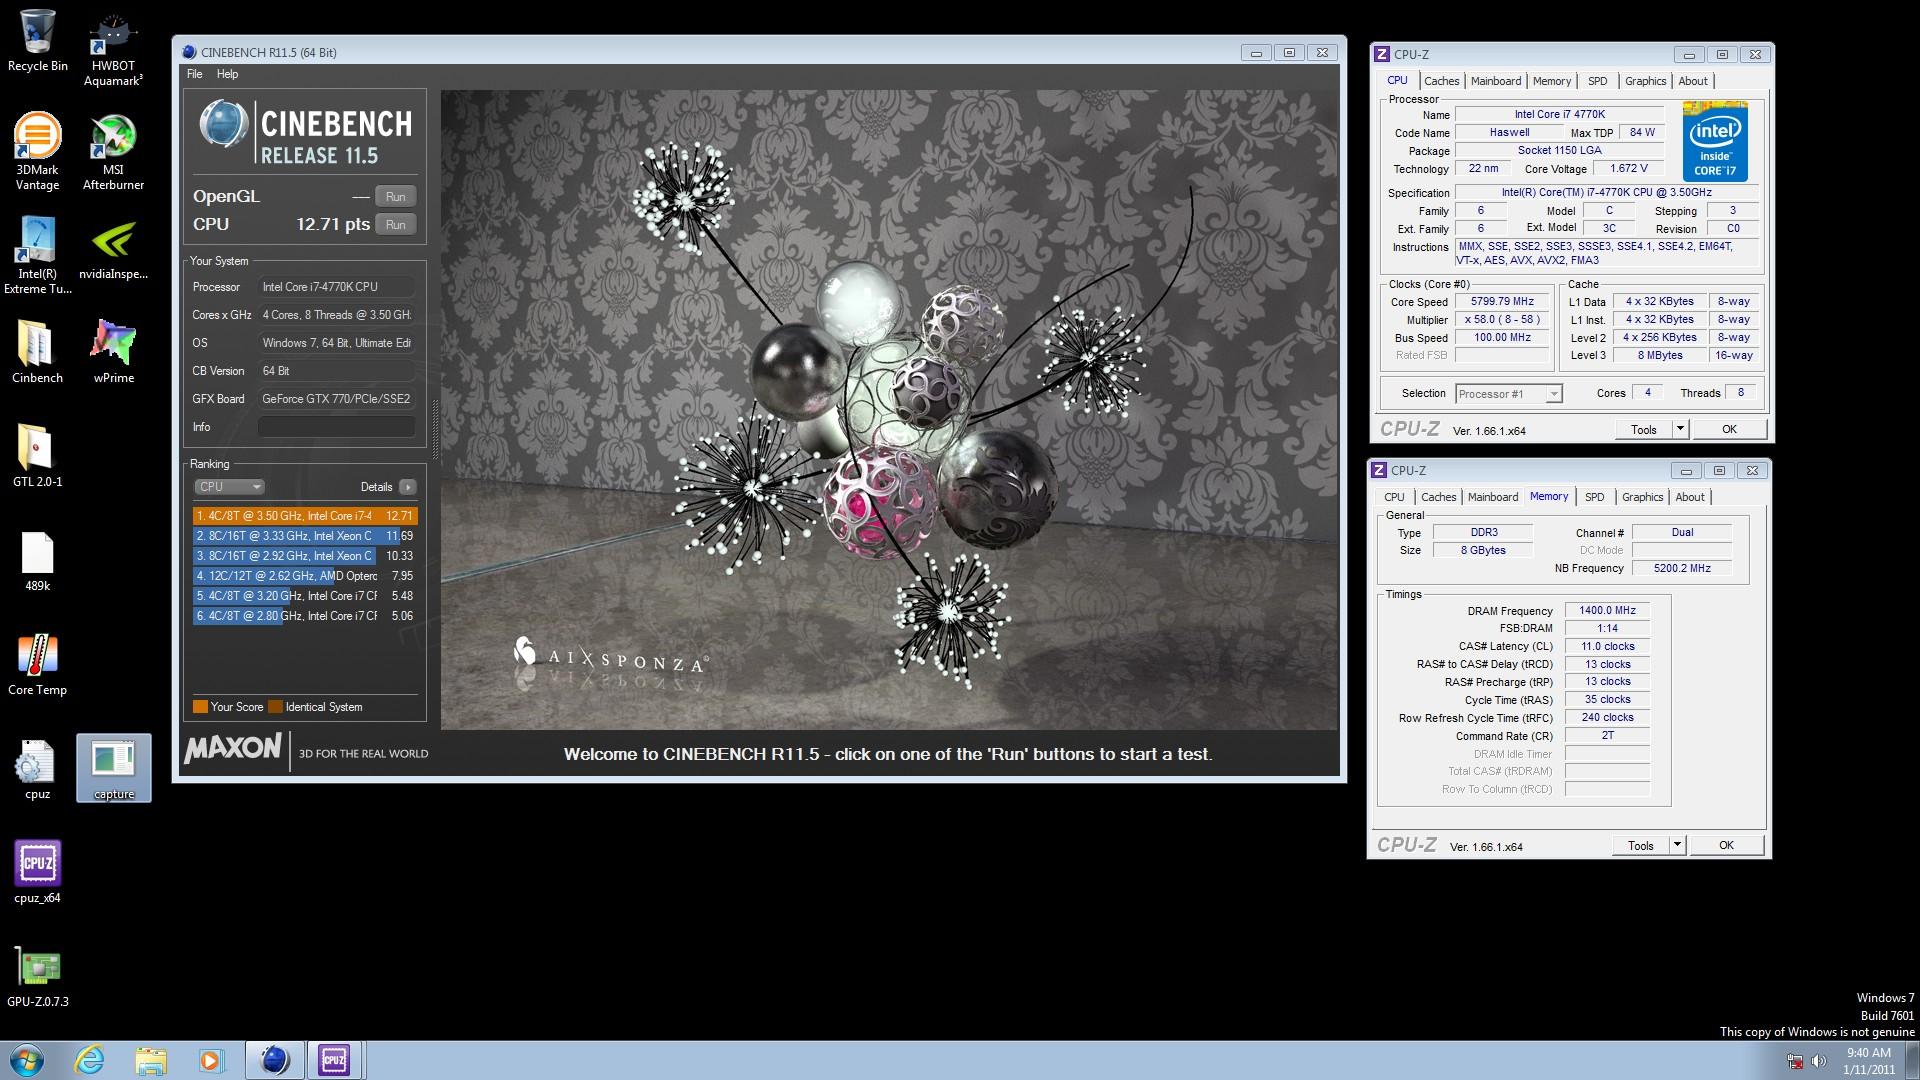Image resolution: width=1920 pixels, height=1080 pixels.
Task: Launch MSI Afterburner desktop shortcut
Action: coord(113,152)
